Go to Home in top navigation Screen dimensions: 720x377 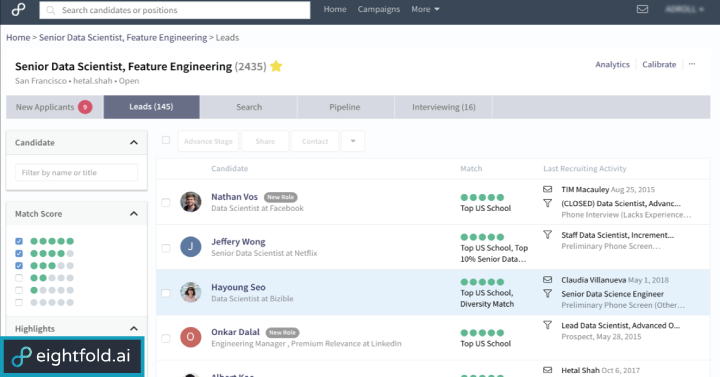(x=335, y=9)
